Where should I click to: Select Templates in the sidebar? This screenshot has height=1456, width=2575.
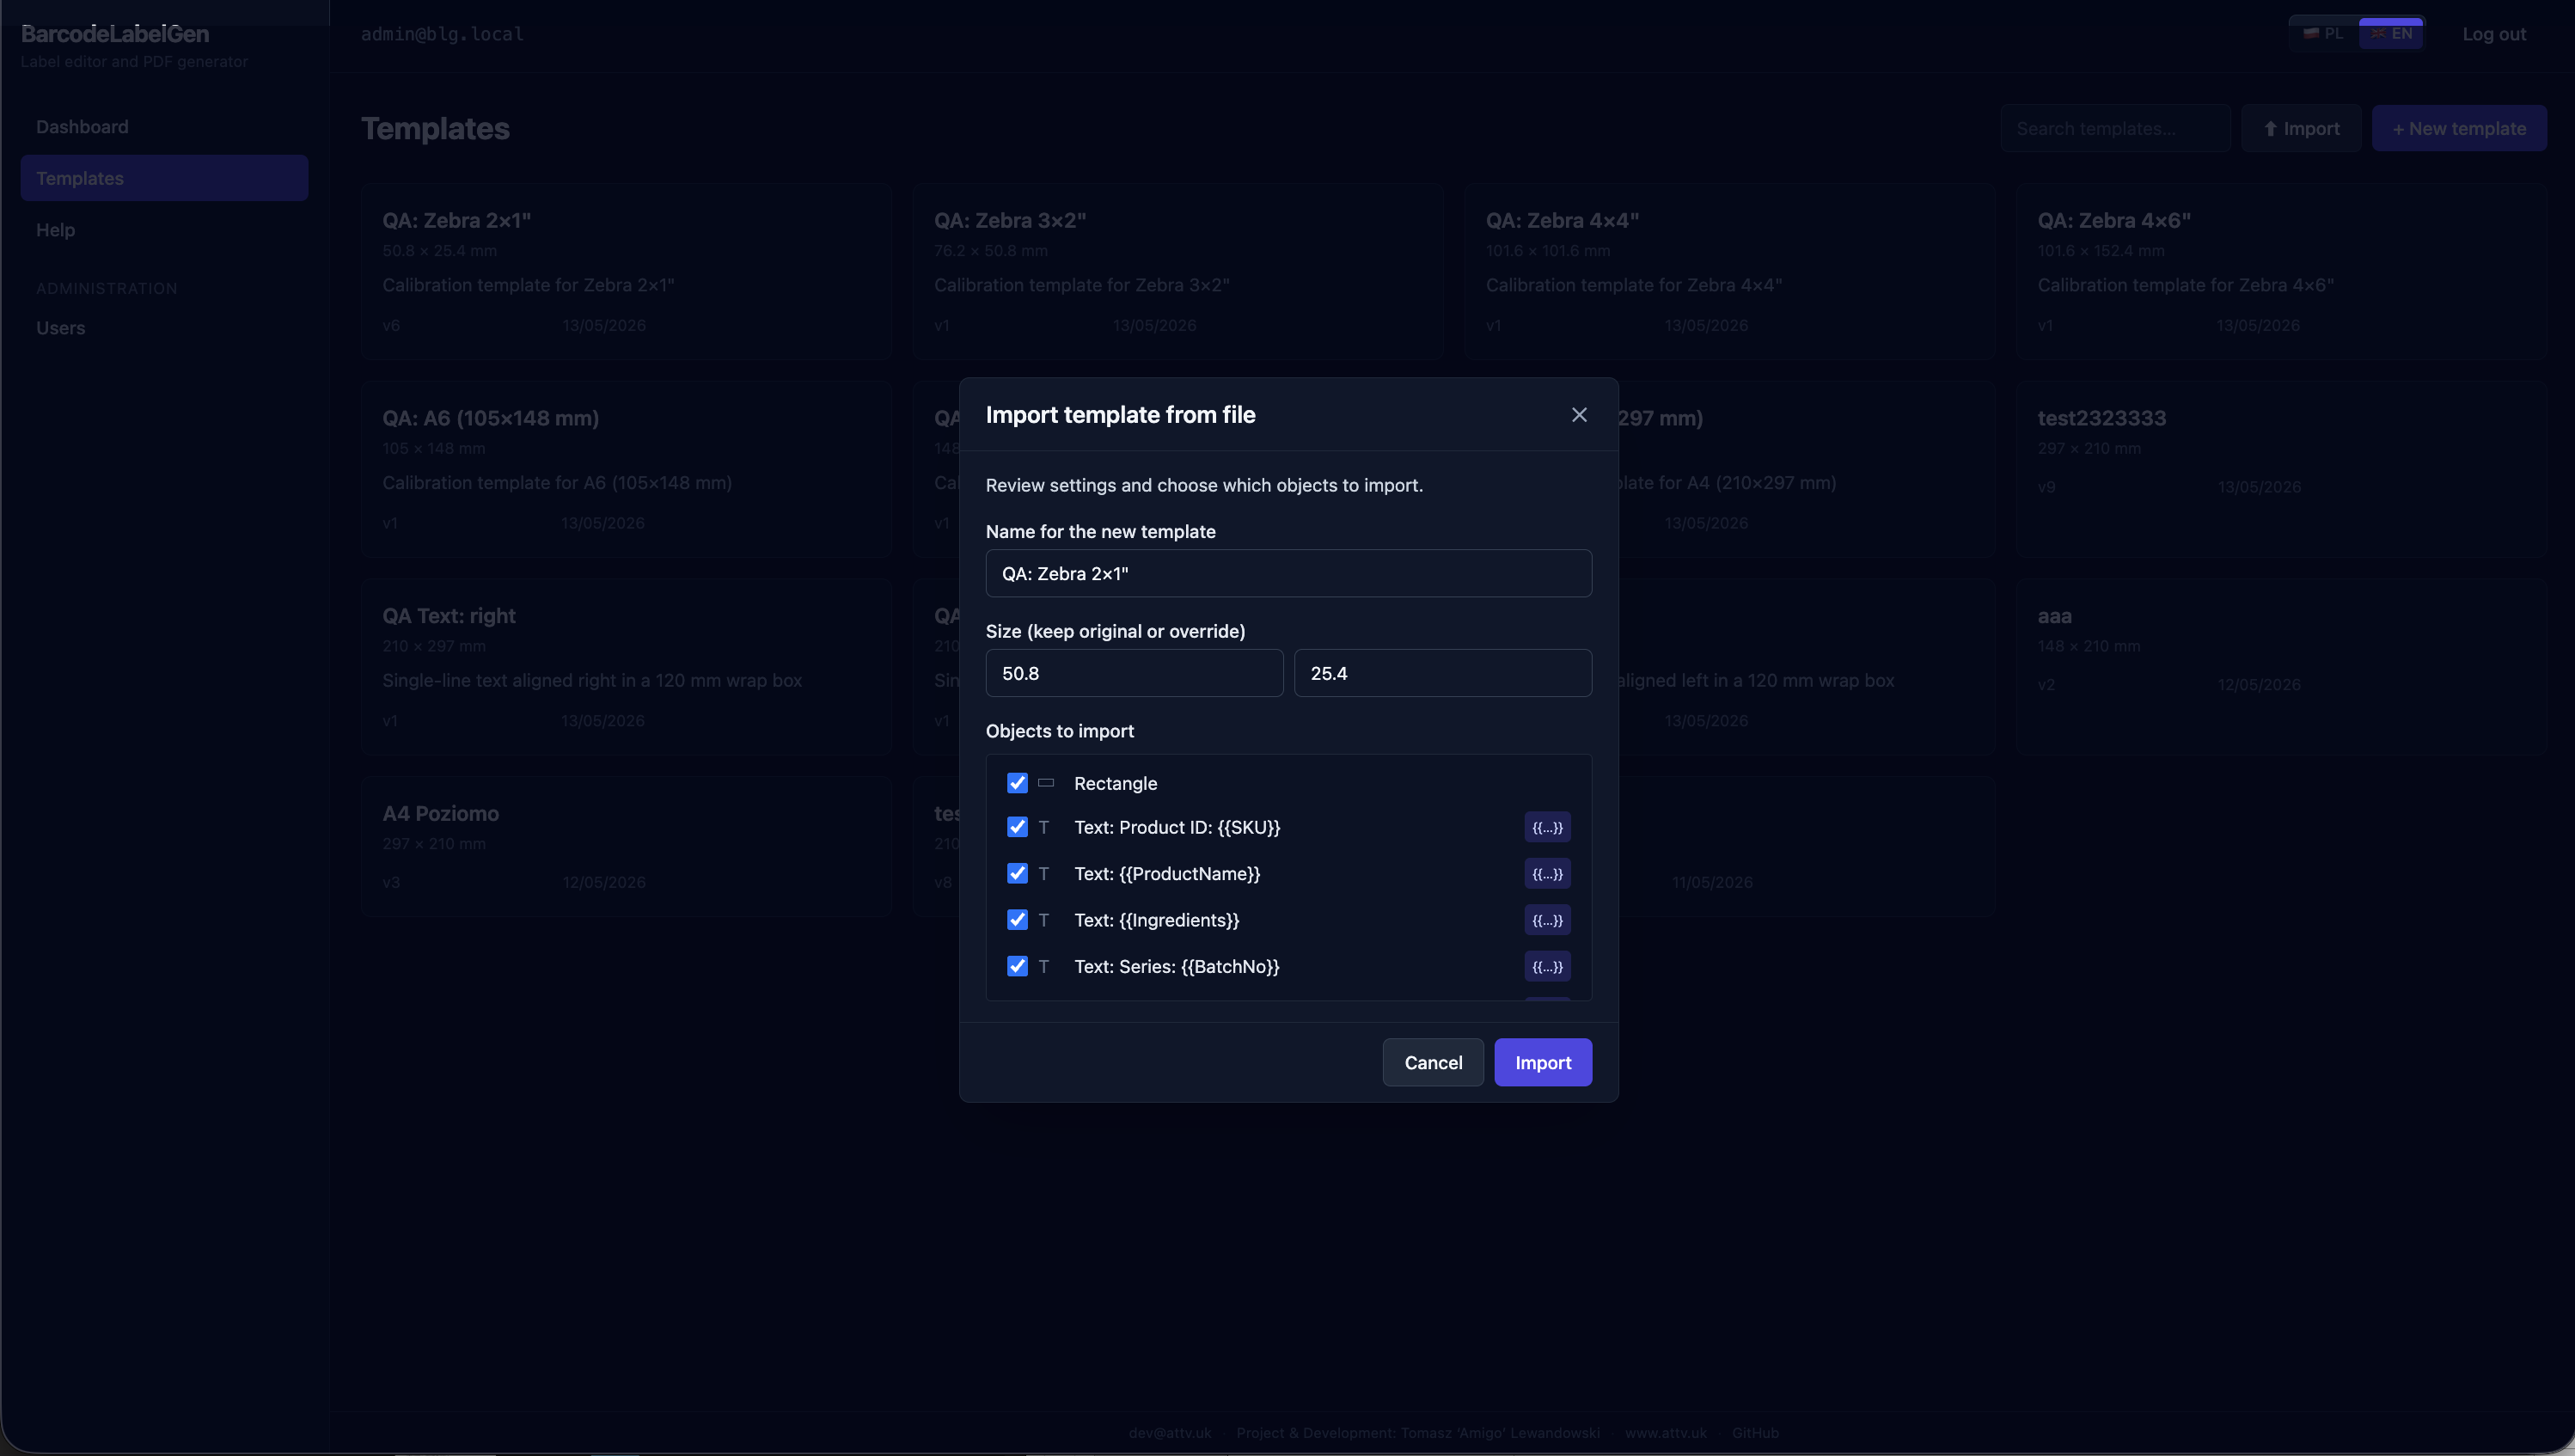pyautogui.click(x=164, y=178)
